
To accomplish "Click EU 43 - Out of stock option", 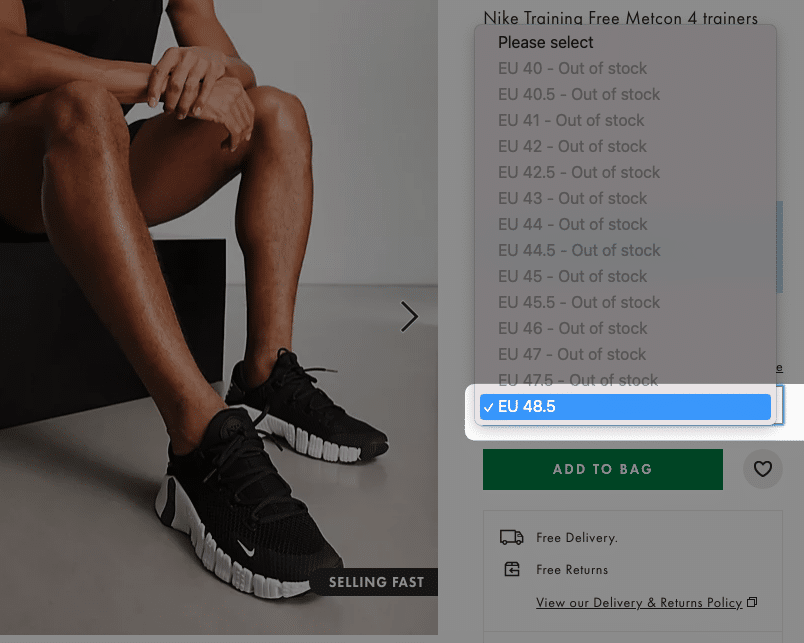I will click(x=625, y=198).
